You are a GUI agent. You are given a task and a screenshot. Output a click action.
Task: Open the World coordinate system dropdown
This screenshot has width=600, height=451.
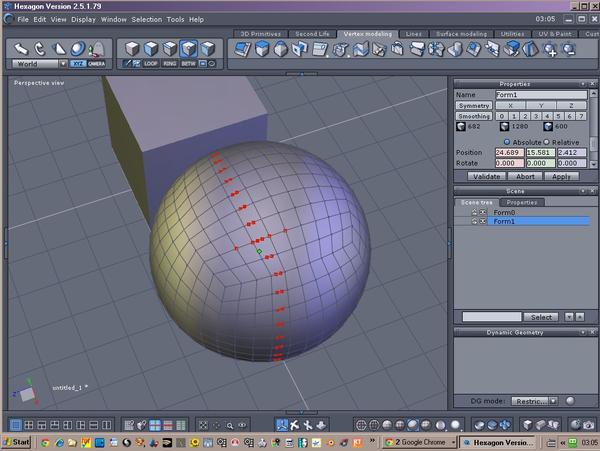point(39,63)
